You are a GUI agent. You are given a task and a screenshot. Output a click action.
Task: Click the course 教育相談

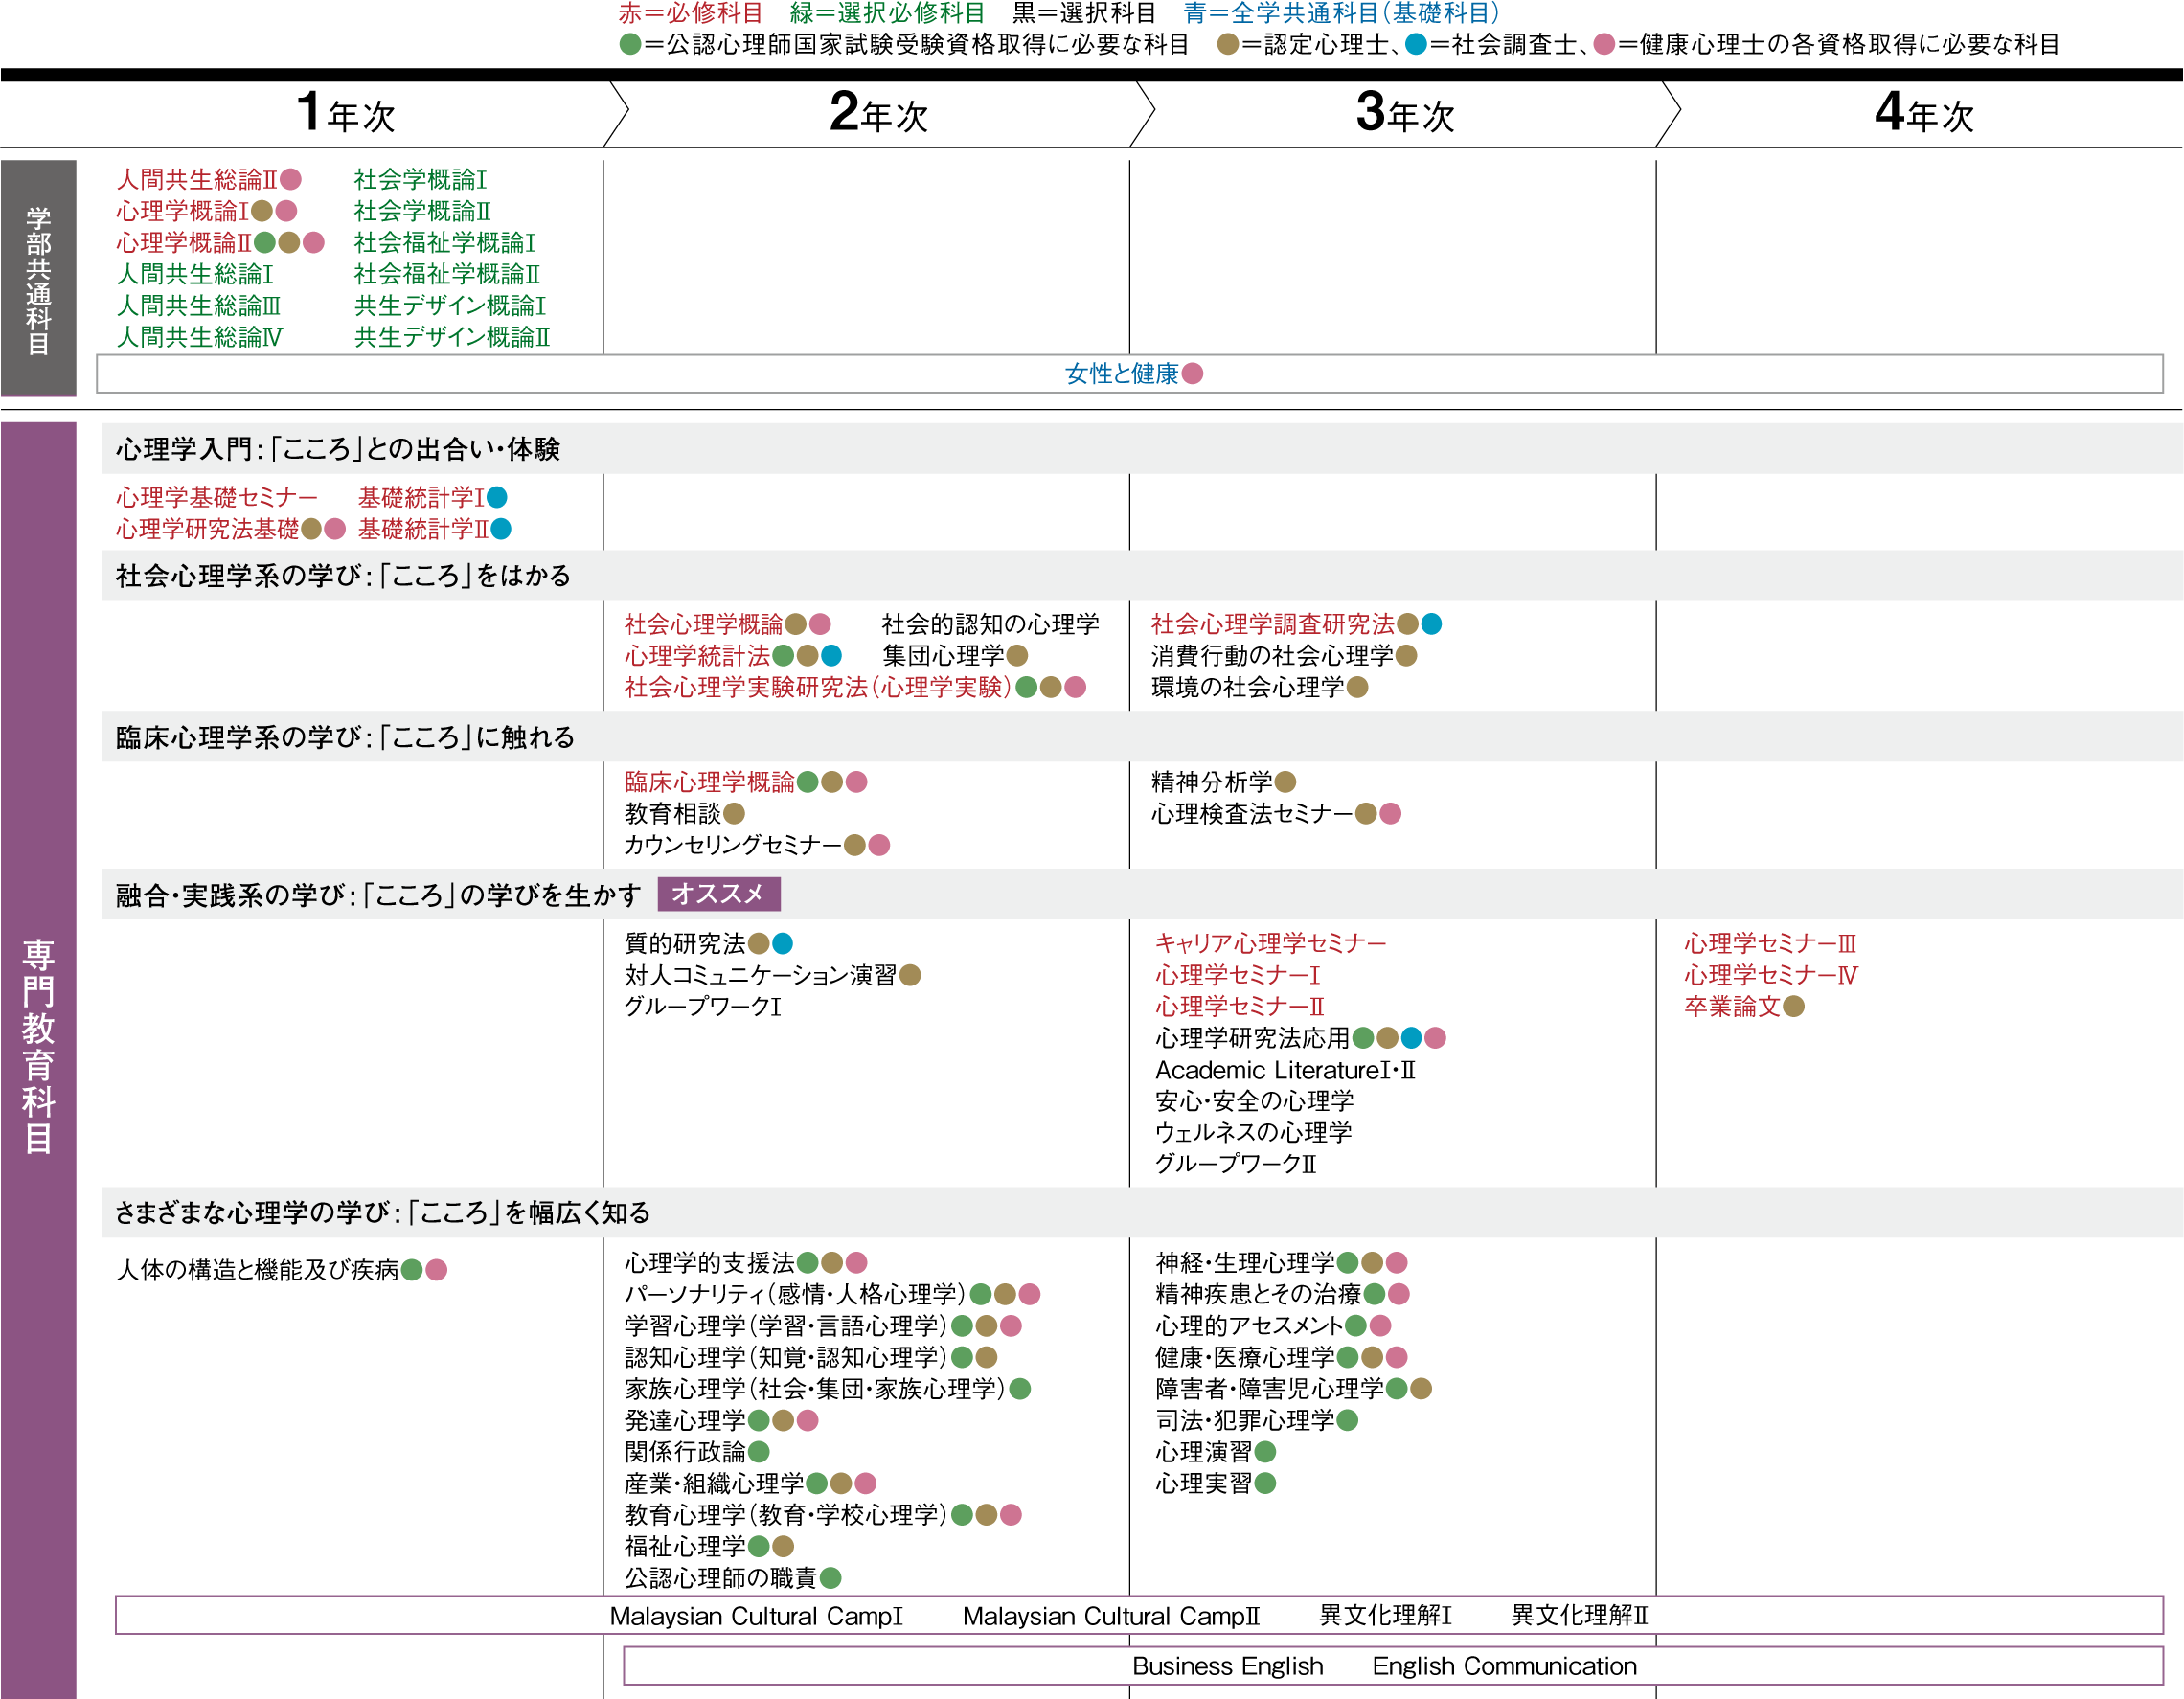(x=673, y=814)
